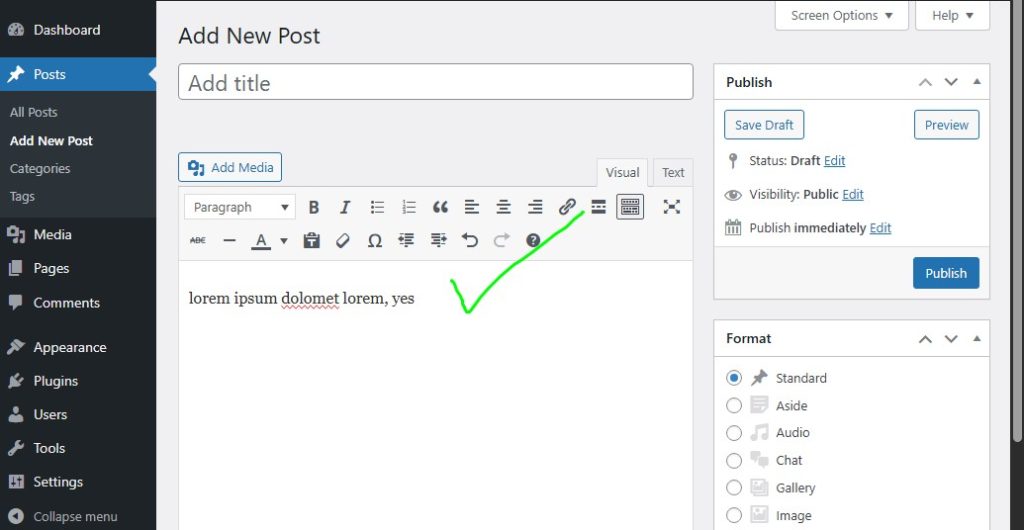The width and height of the screenshot is (1024, 530).
Task: Enter distraction-free fullscreen writing mode
Action: 671,208
